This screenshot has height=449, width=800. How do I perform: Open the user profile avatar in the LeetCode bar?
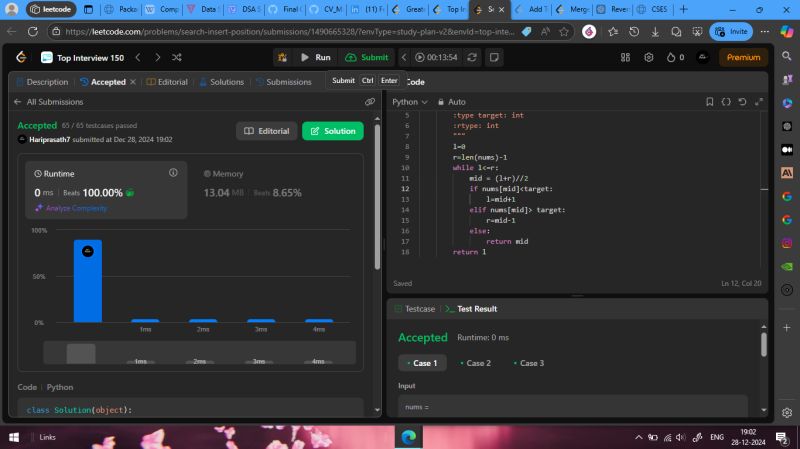coord(703,58)
